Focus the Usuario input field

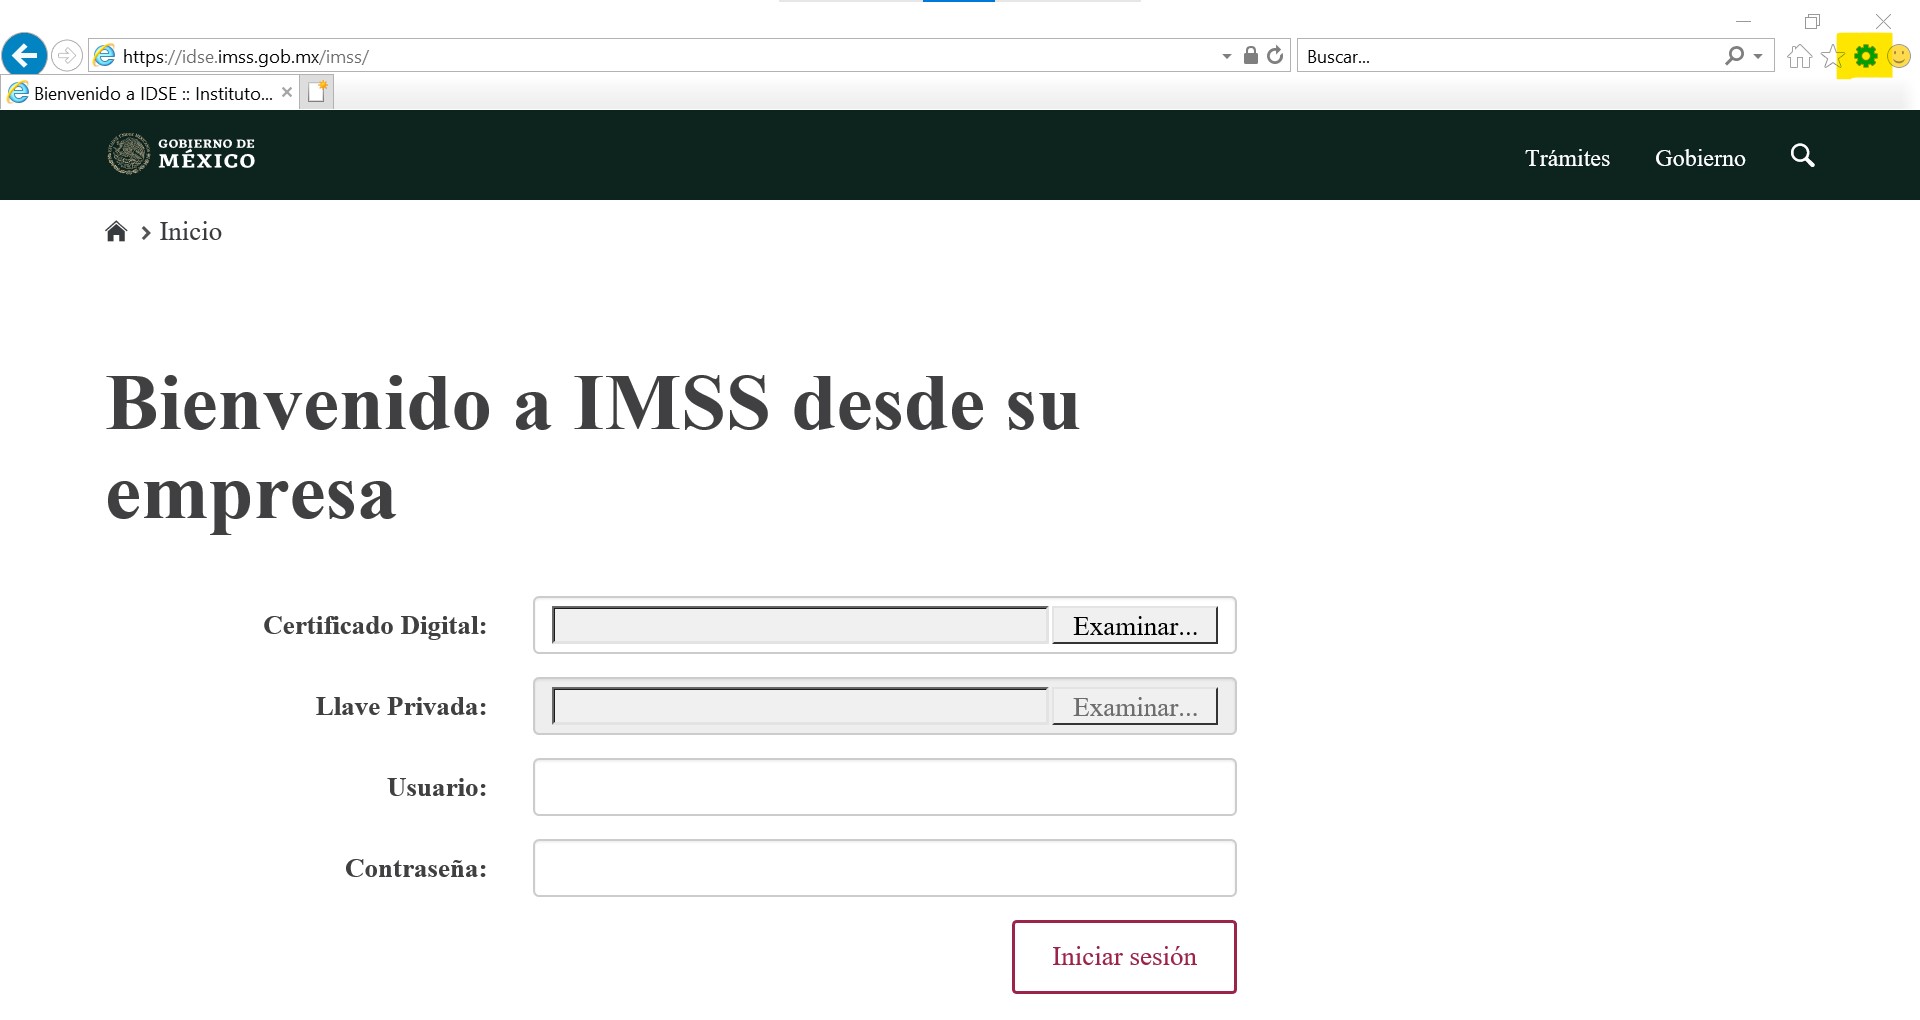click(885, 787)
